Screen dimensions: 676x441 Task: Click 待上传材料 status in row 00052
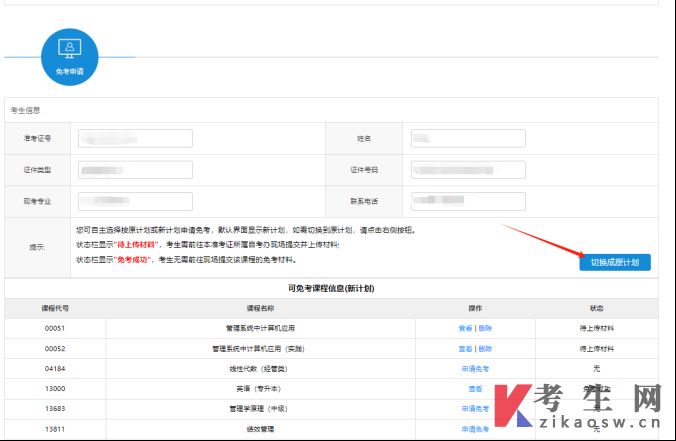pyautogui.click(x=597, y=349)
